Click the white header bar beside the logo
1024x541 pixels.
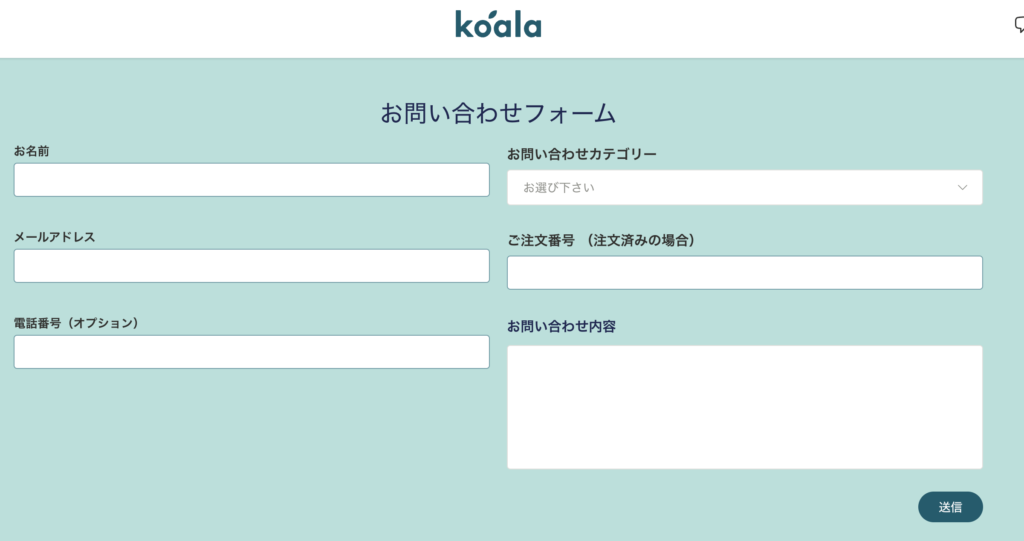point(250,28)
